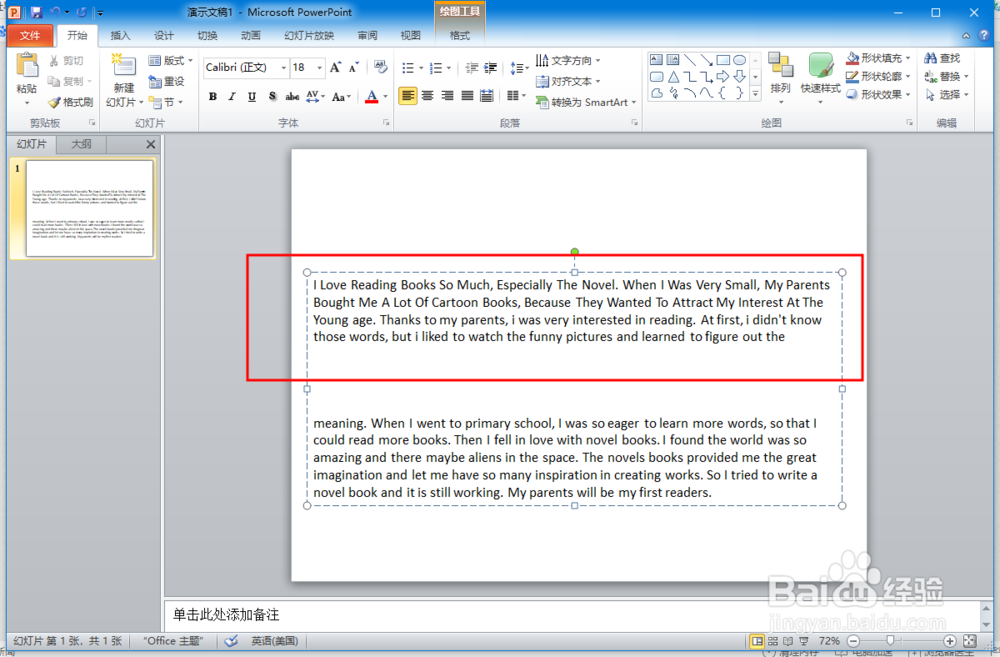The width and height of the screenshot is (1000, 657).
Task: Click the Find button
Action: coord(942,58)
